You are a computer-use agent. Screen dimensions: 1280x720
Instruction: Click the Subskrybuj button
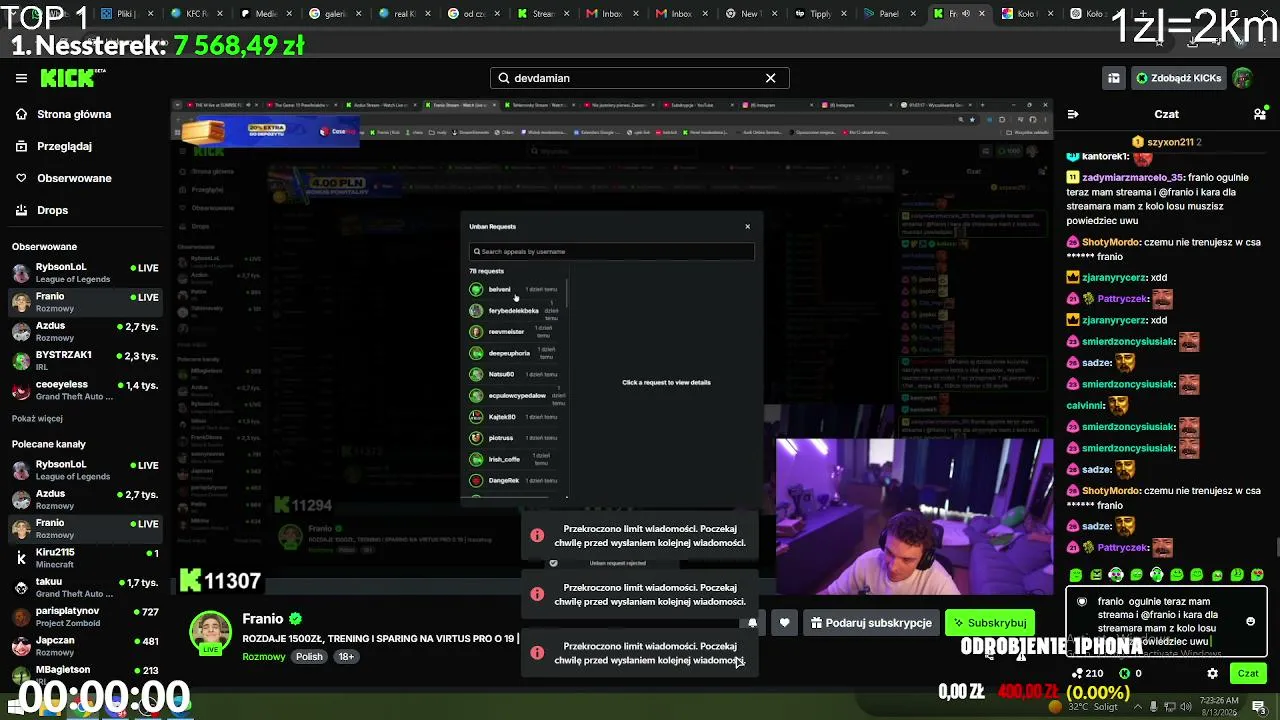[990, 623]
